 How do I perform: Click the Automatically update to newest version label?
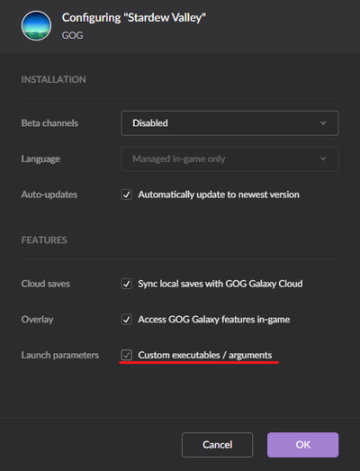[219, 194]
